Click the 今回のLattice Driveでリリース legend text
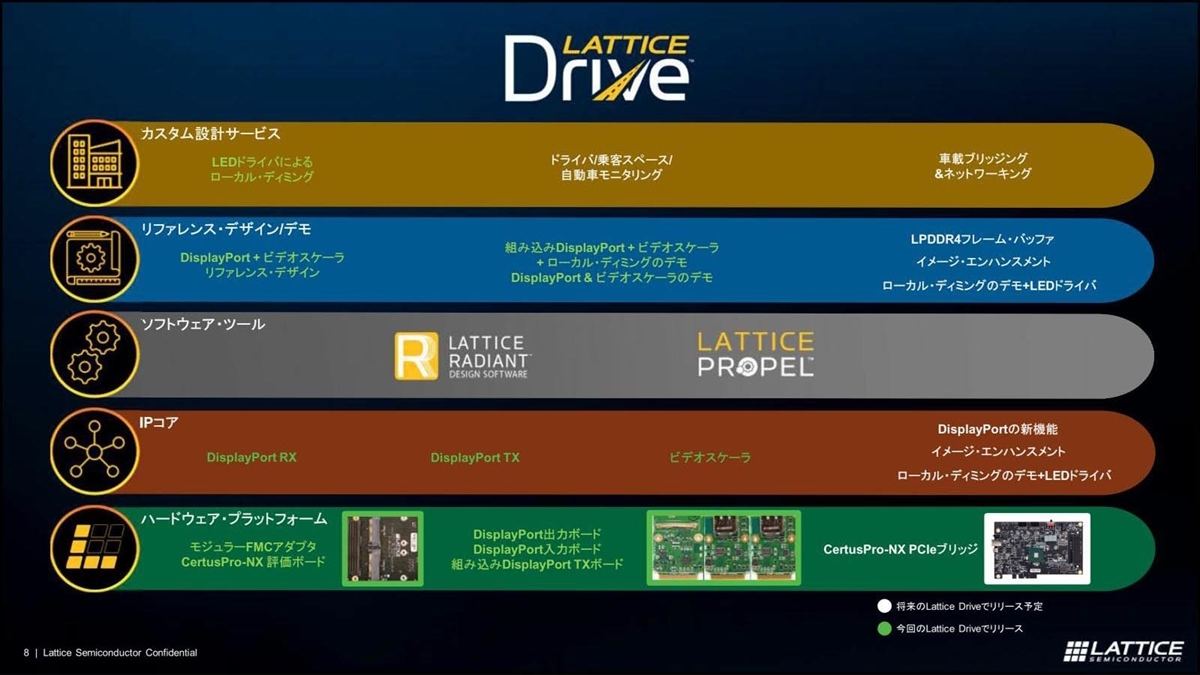Screen dimensions: 1200x675 [959, 629]
